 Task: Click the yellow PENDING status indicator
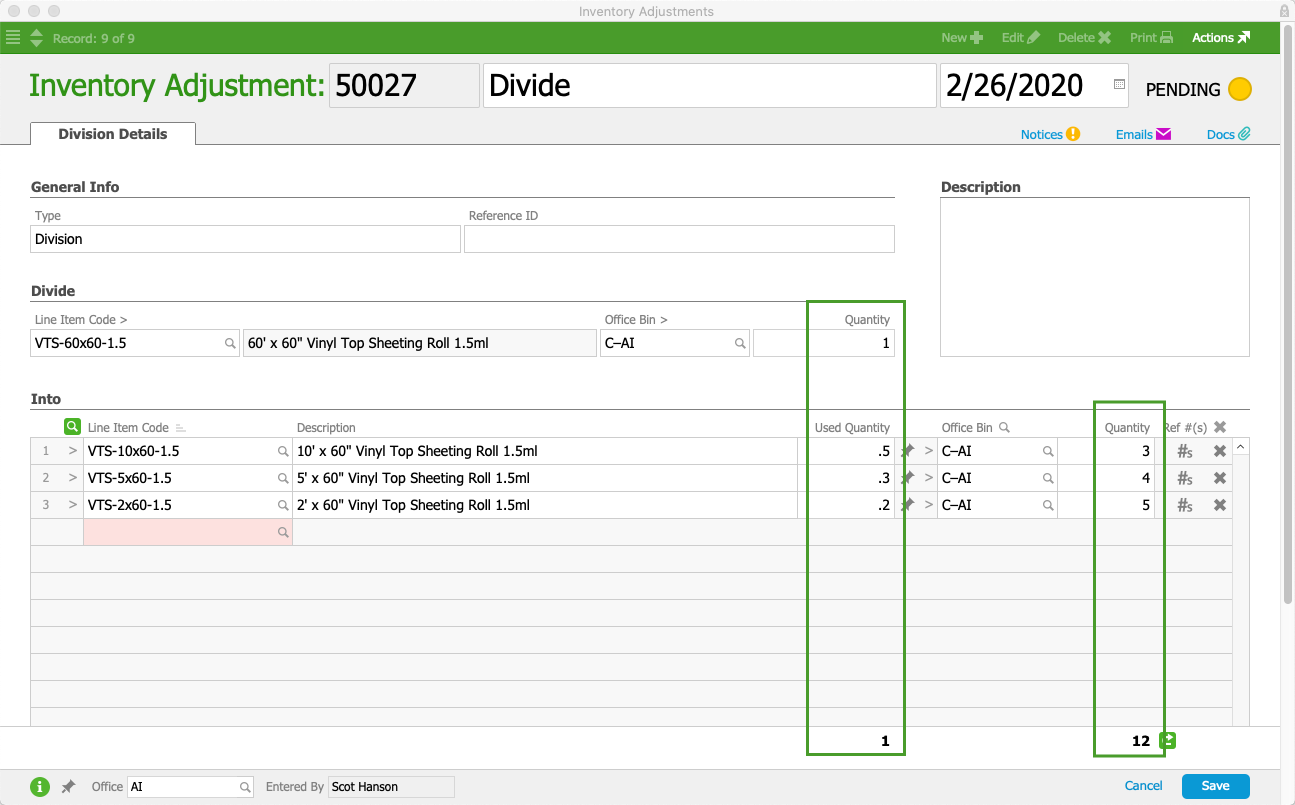coord(1240,89)
